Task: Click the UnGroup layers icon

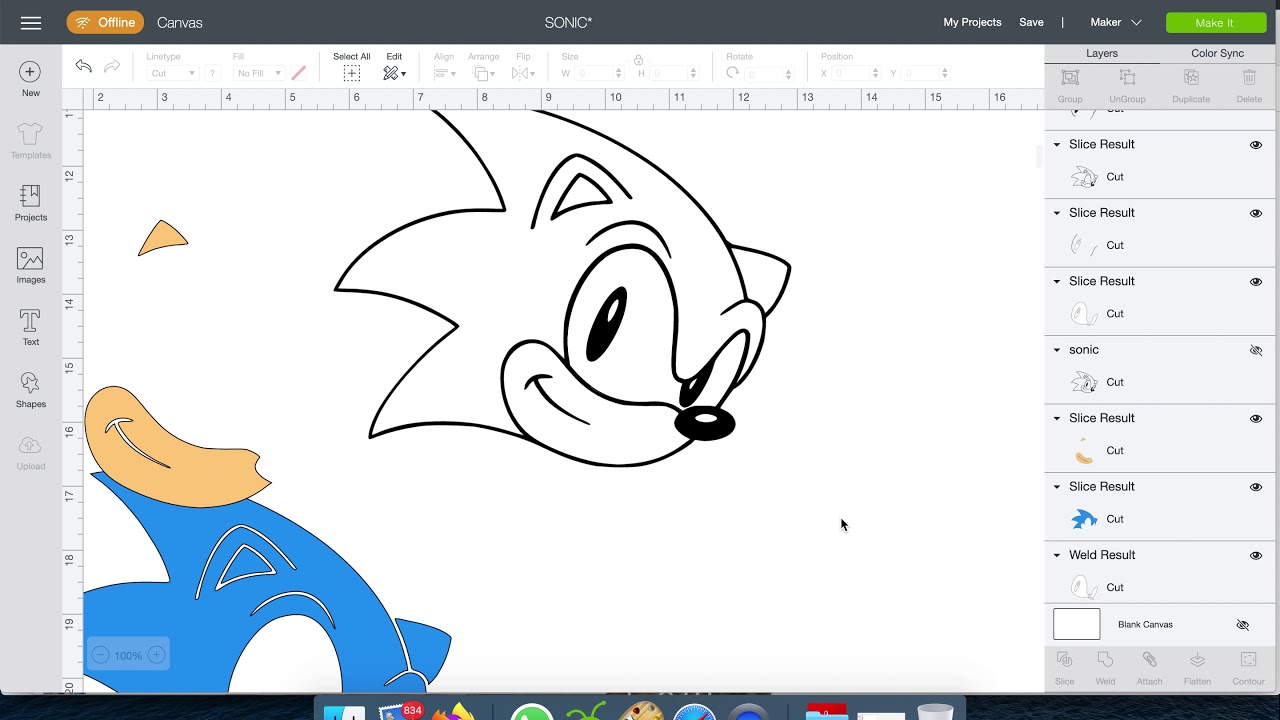Action: point(1127,78)
